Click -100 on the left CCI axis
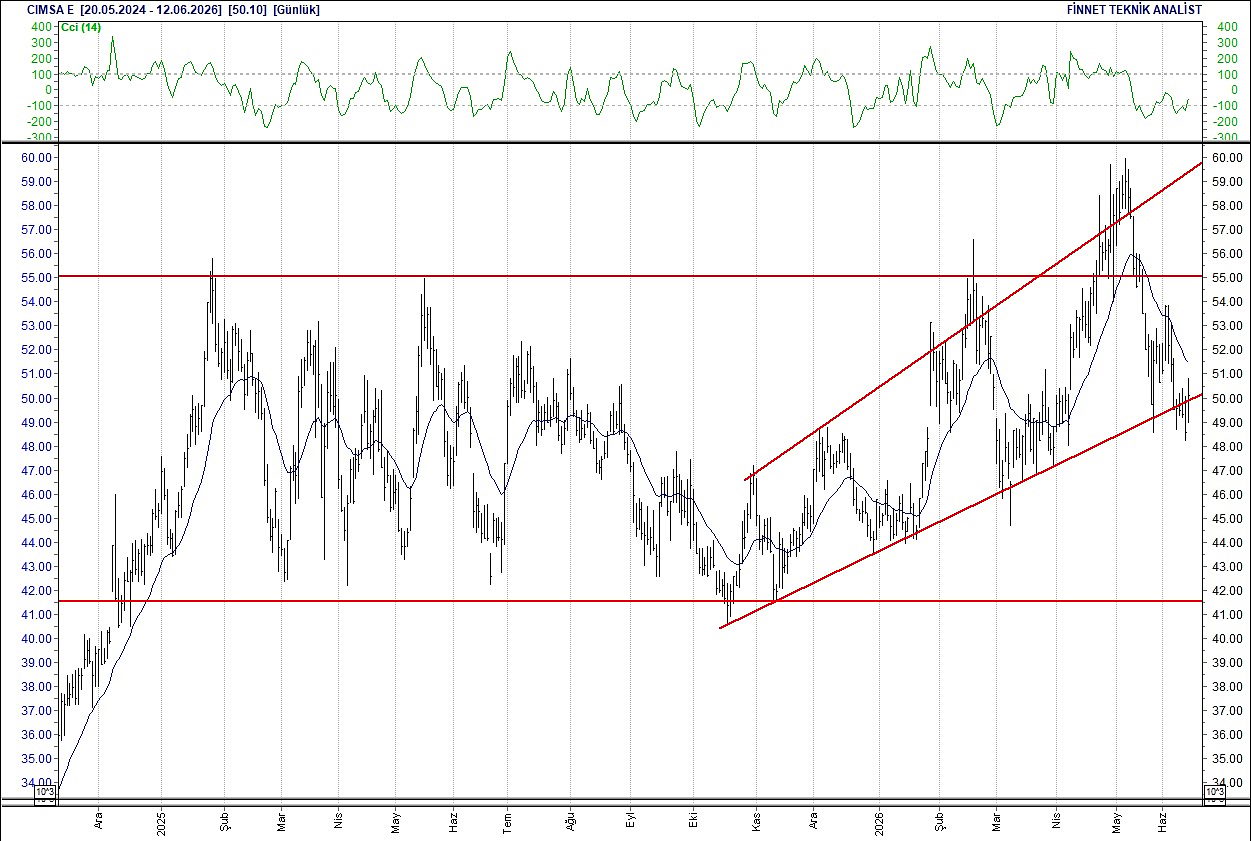The image size is (1251, 841). click(x=40, y=105)
